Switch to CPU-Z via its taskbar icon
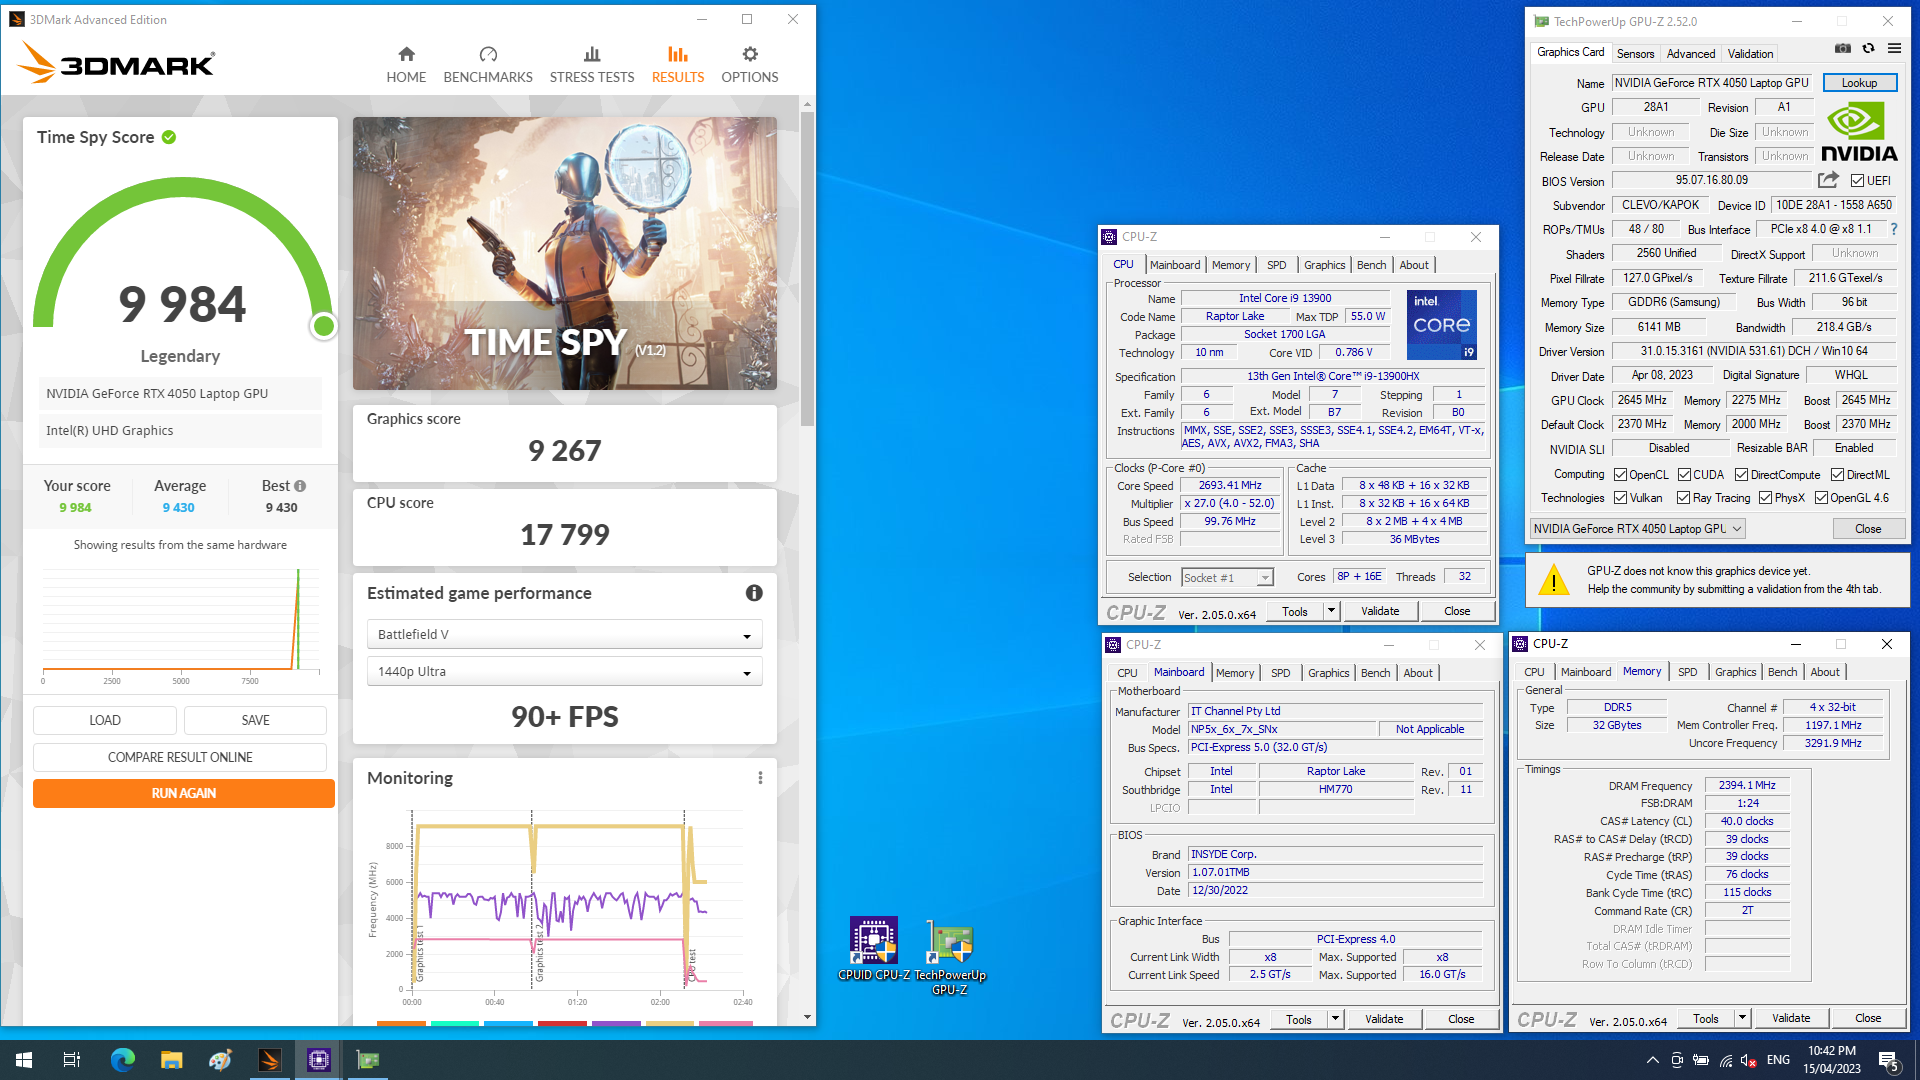The image size is (1920, 1080). coord(319,1060)
